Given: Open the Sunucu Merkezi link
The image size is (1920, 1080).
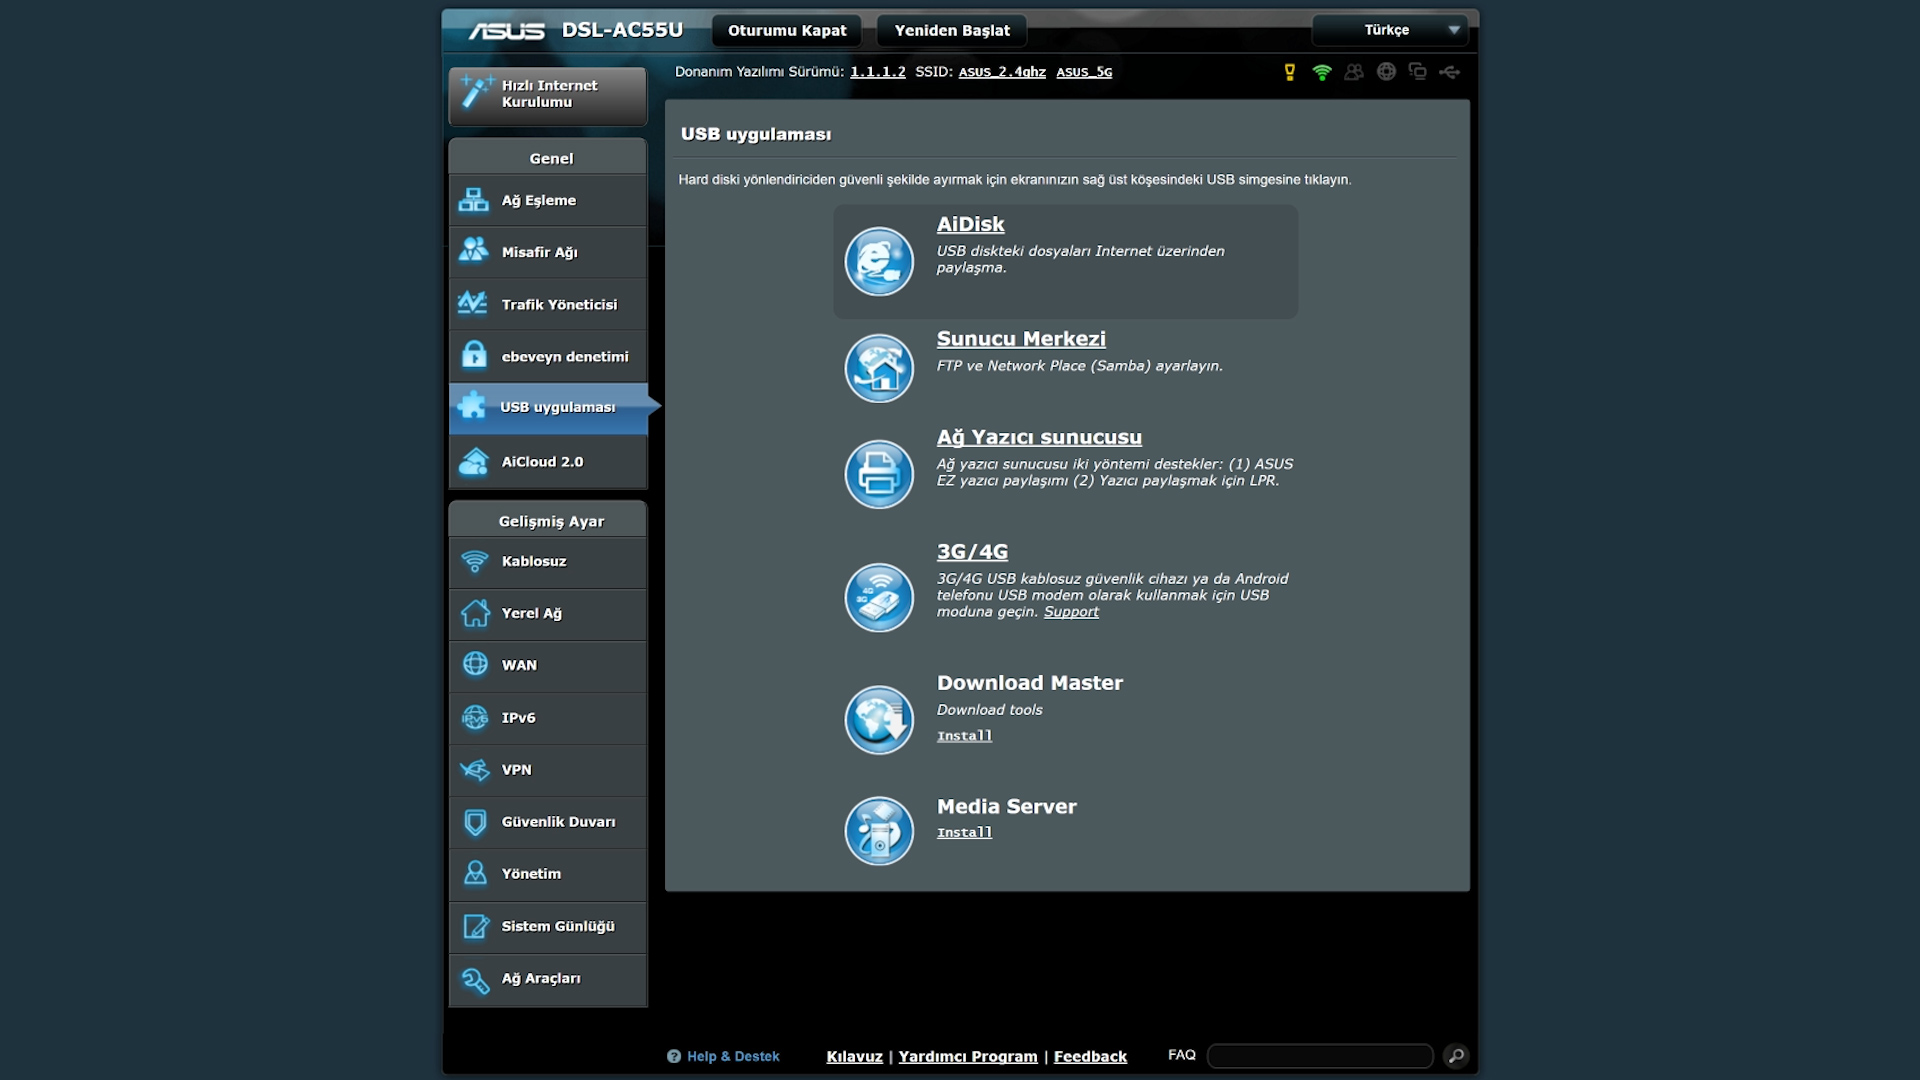Looking at the screenshot, I should pos(1021,339).
